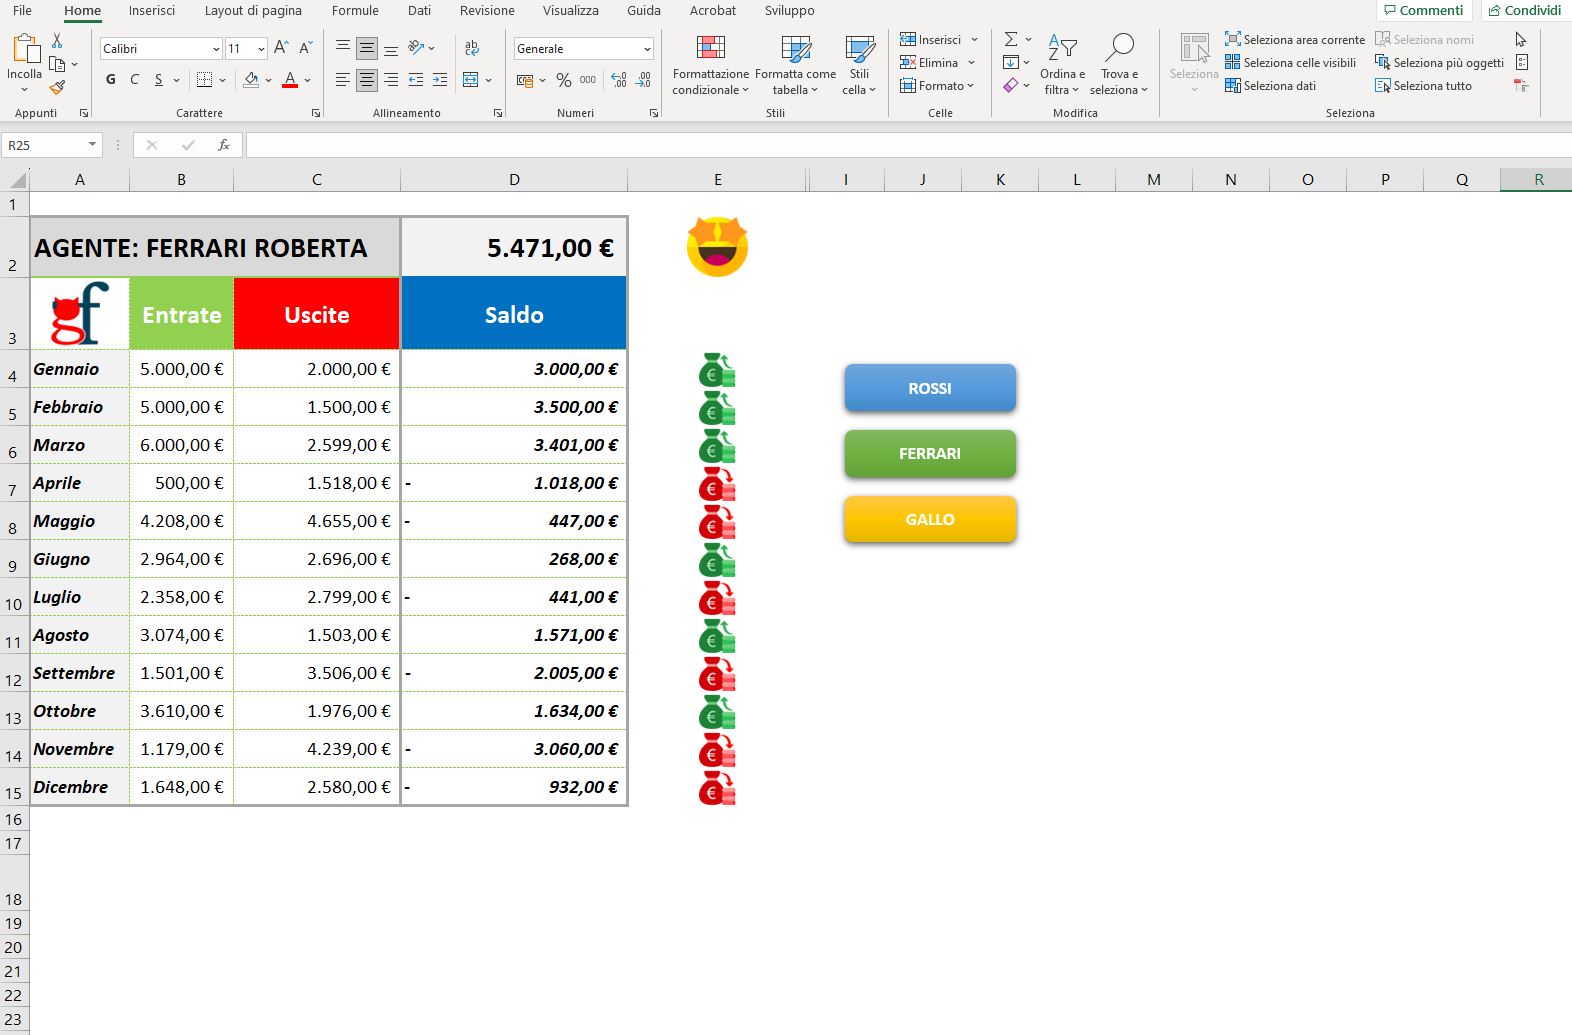Click the decrease indent icon
This screenshot has height=1035, width=1572.
pos(416,80)
